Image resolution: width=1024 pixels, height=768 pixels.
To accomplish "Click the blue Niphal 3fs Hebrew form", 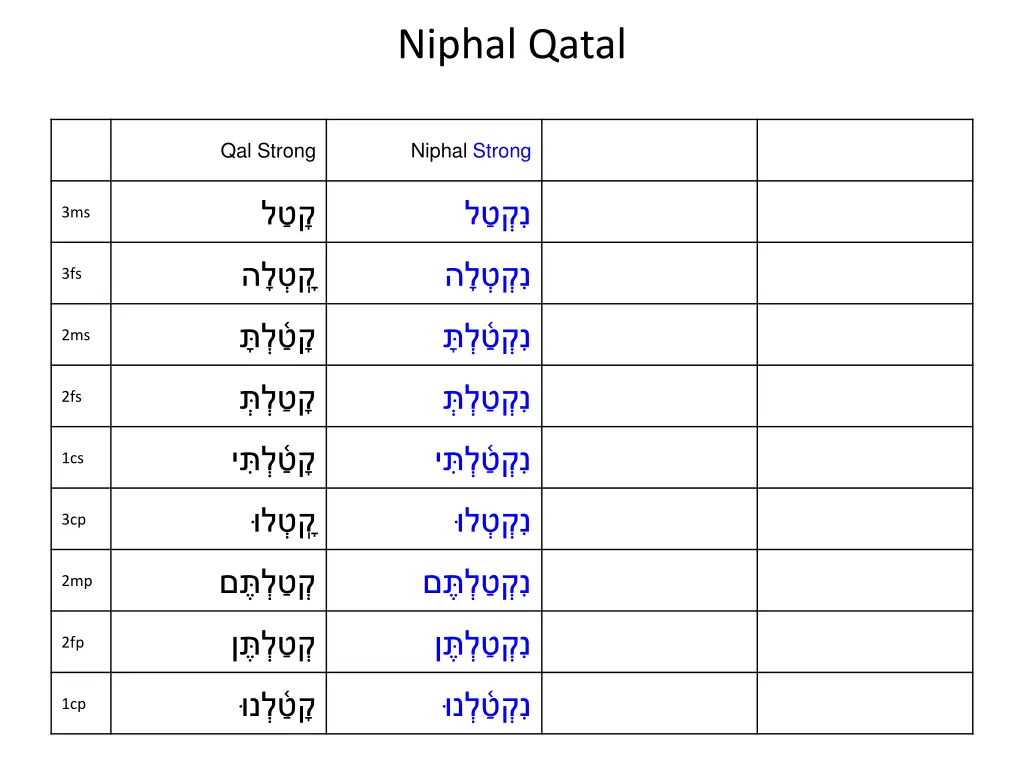I will (x=487, y=275).
